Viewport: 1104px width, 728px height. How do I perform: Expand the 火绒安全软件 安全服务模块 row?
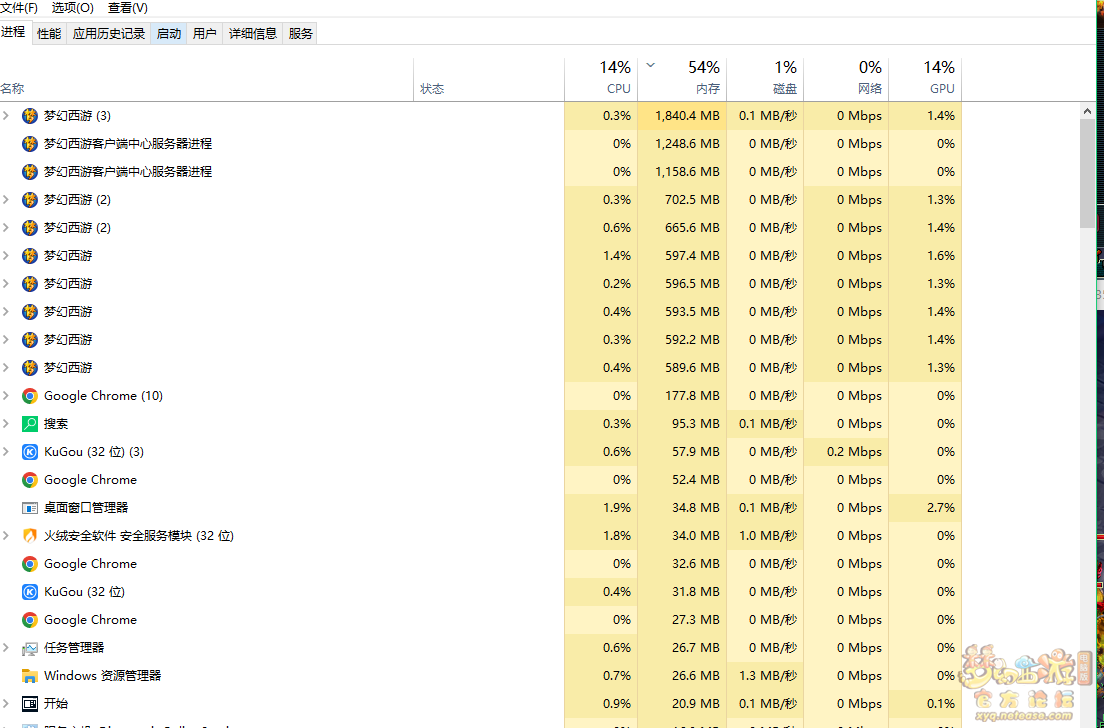[x=6, y=536]
